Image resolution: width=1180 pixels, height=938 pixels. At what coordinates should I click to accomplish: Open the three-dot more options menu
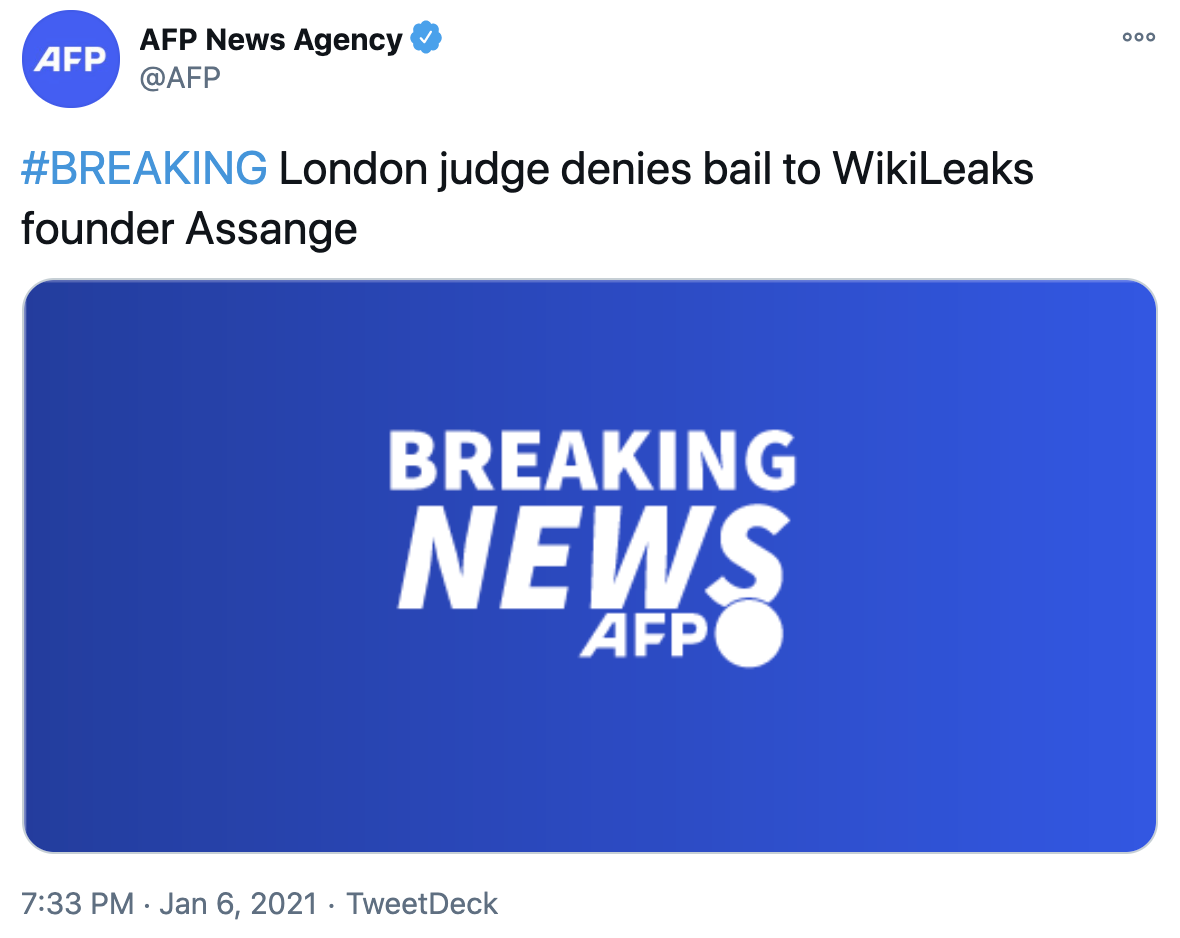[1138, 38]
